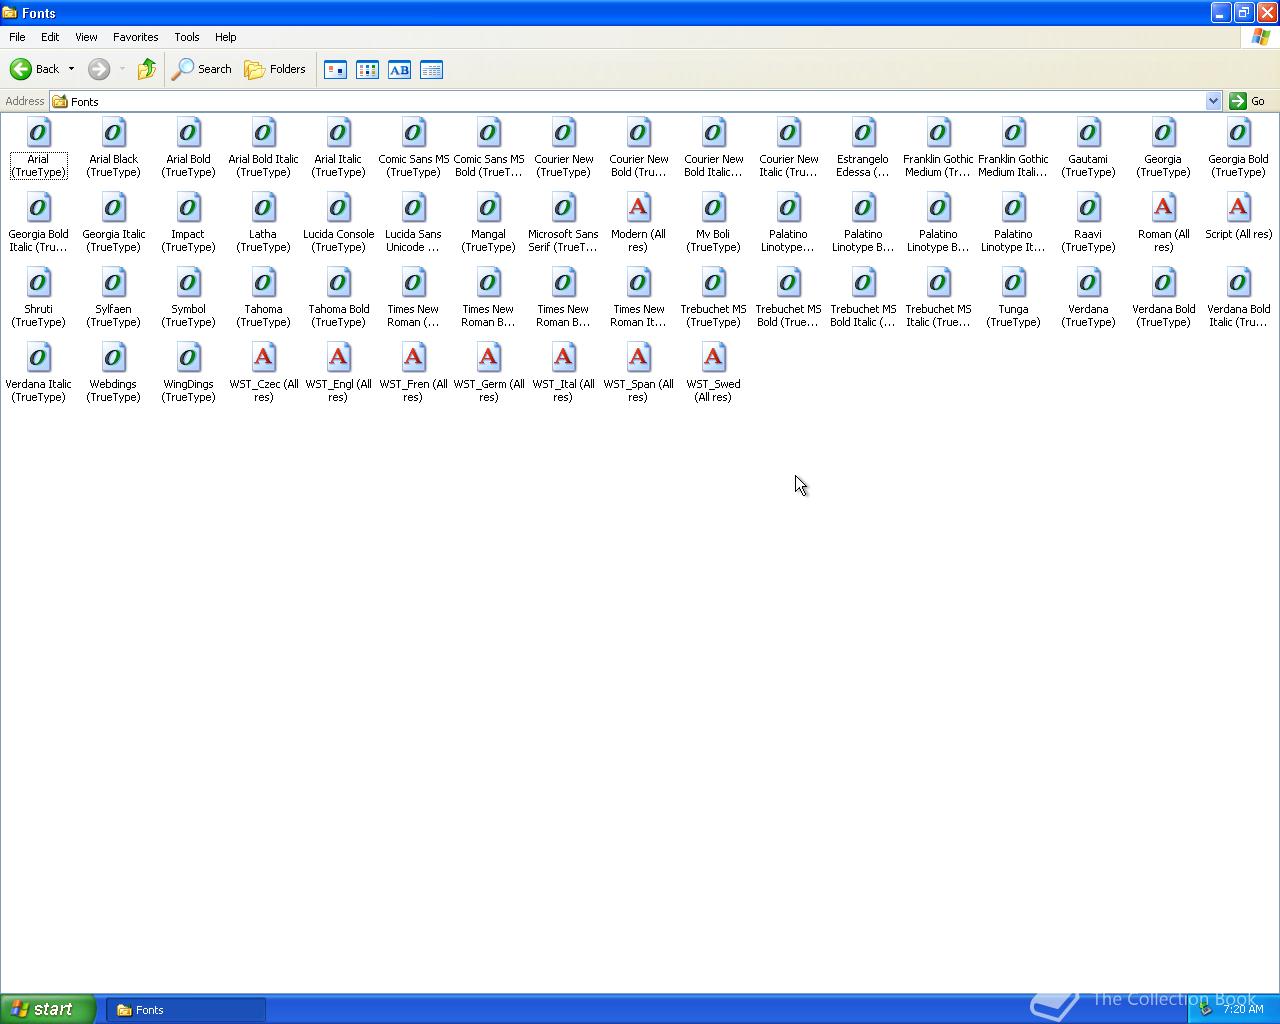Go up one folder level

146,69
